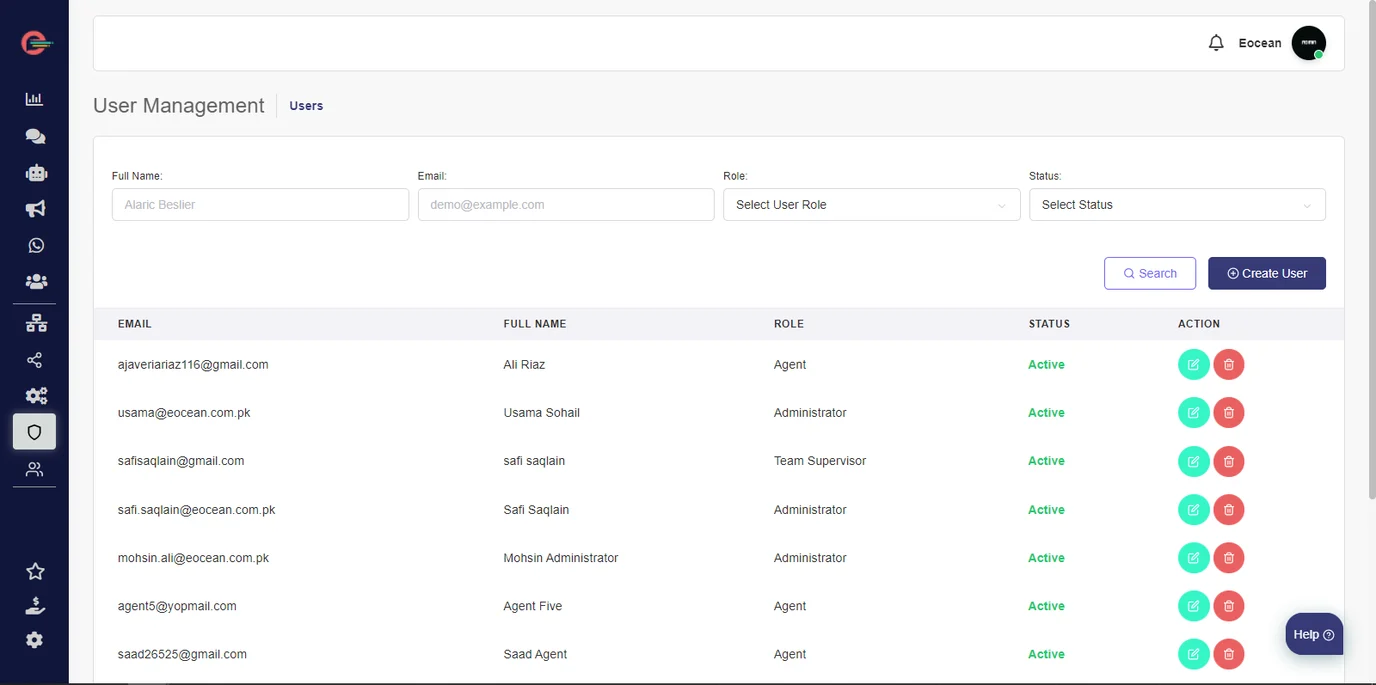Open the Help floating button
Viewport: 1376px width, 685px height.
(x=1313, y=634)
